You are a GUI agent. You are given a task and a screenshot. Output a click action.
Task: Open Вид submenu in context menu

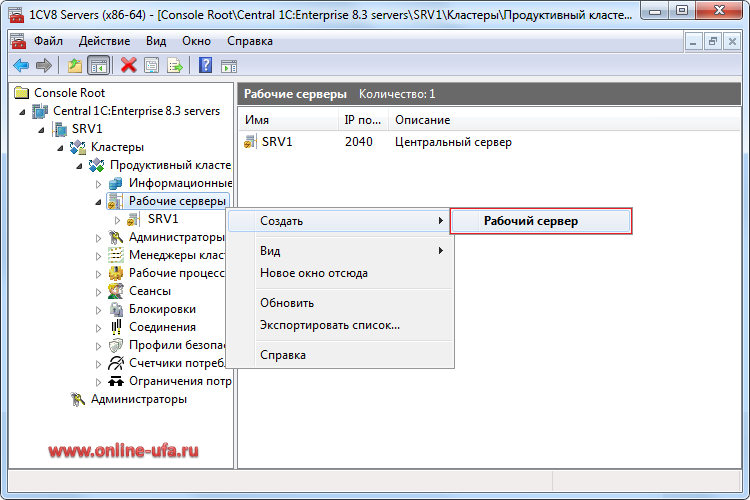tap(339, 251)
